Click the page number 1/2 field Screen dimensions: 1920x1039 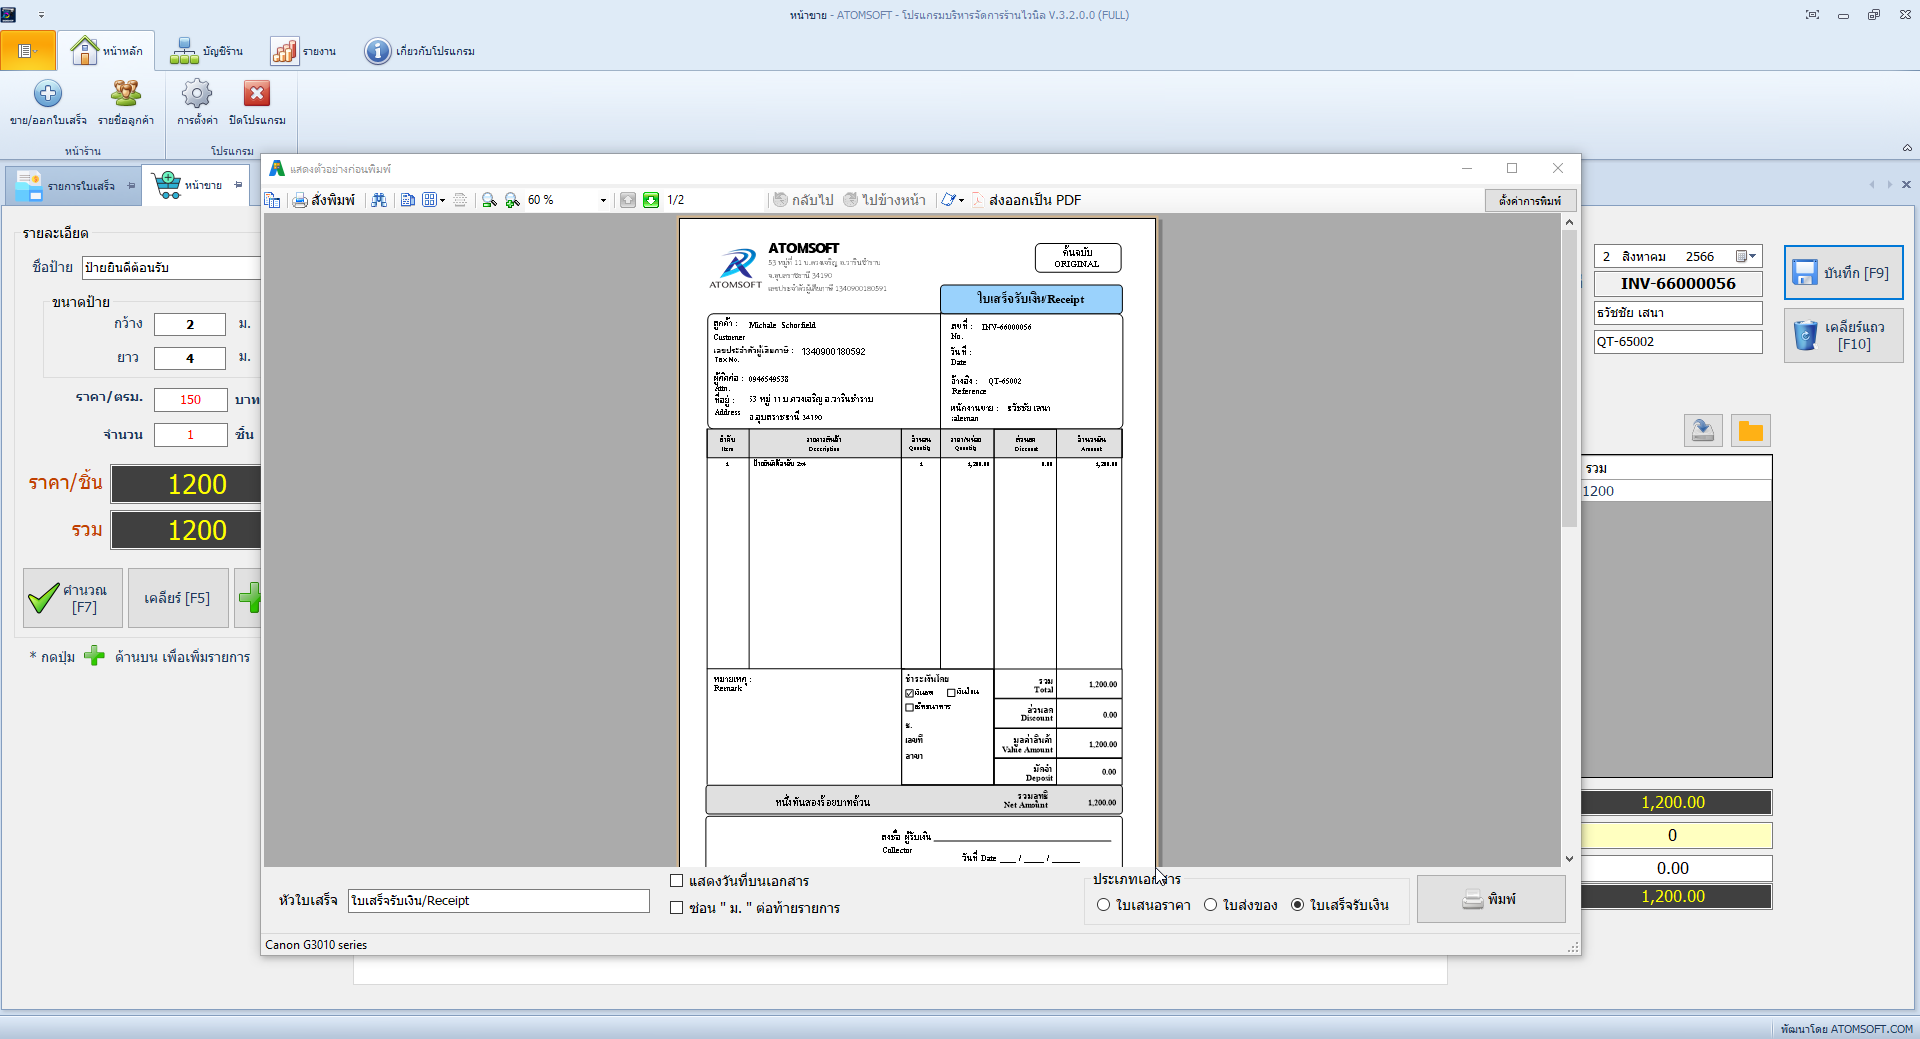pyautogui.click(x=712, y=200)
